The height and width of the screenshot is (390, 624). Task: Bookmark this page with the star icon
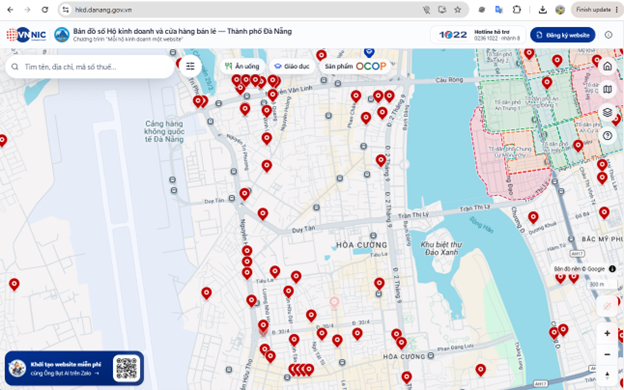[x=458, y=10]
